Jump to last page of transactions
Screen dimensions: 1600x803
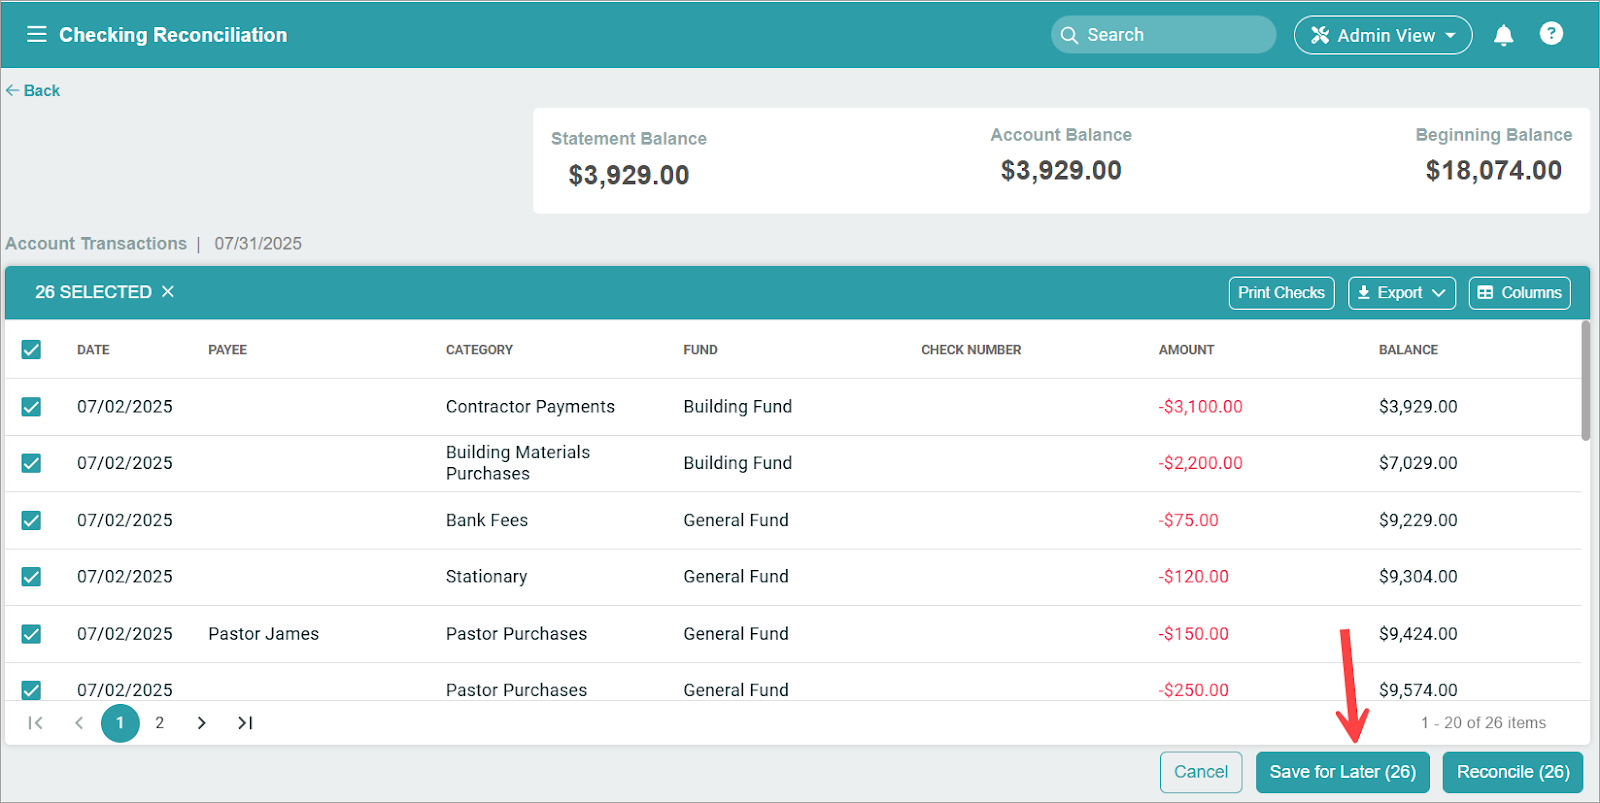pos(245,723)
